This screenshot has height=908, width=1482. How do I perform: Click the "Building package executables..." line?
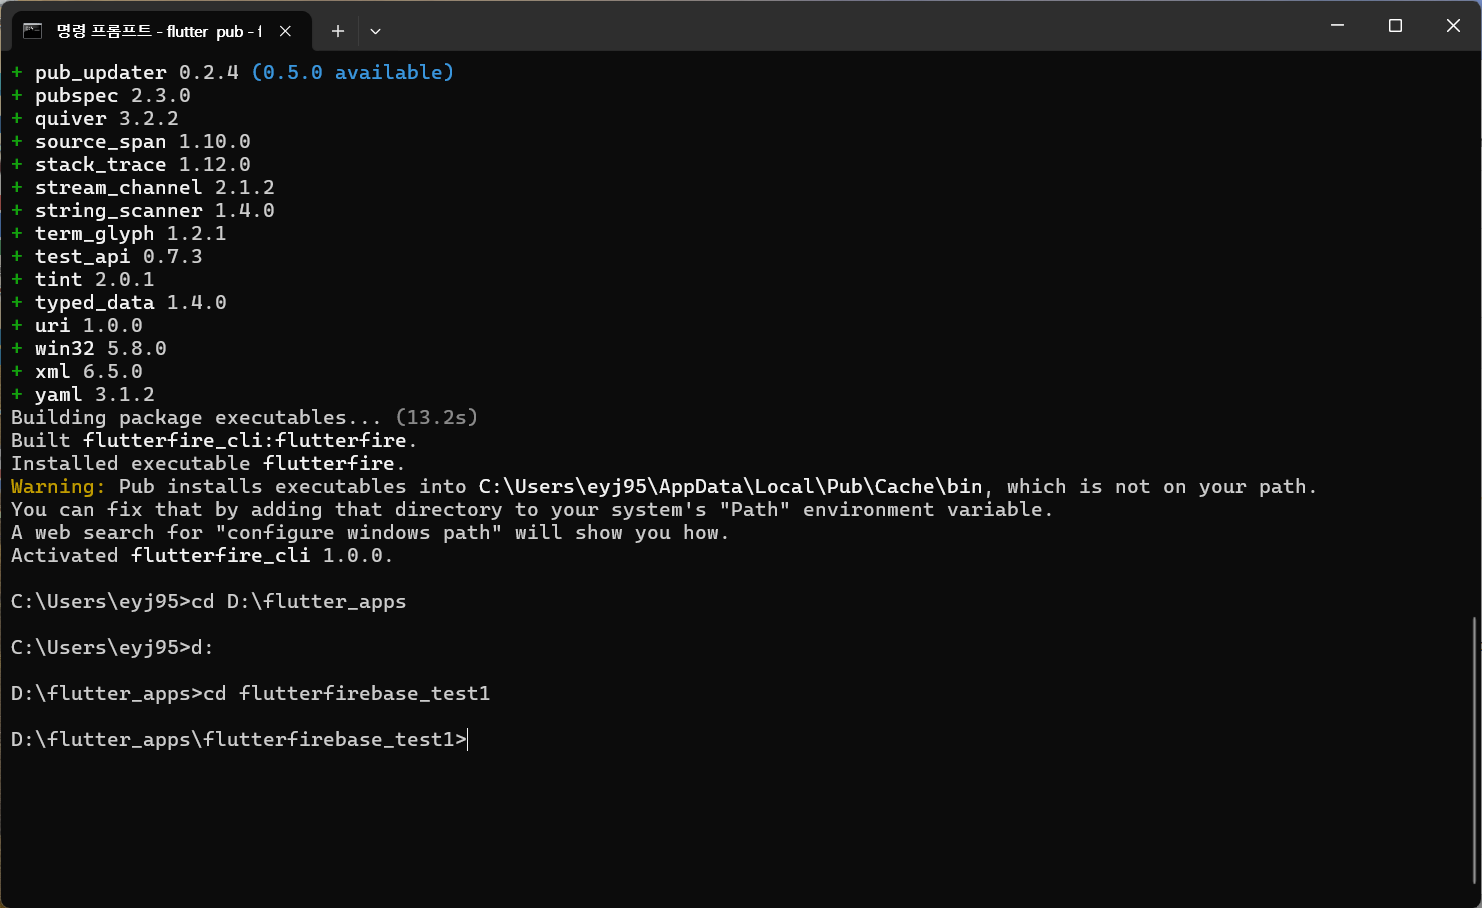[245, 417]
